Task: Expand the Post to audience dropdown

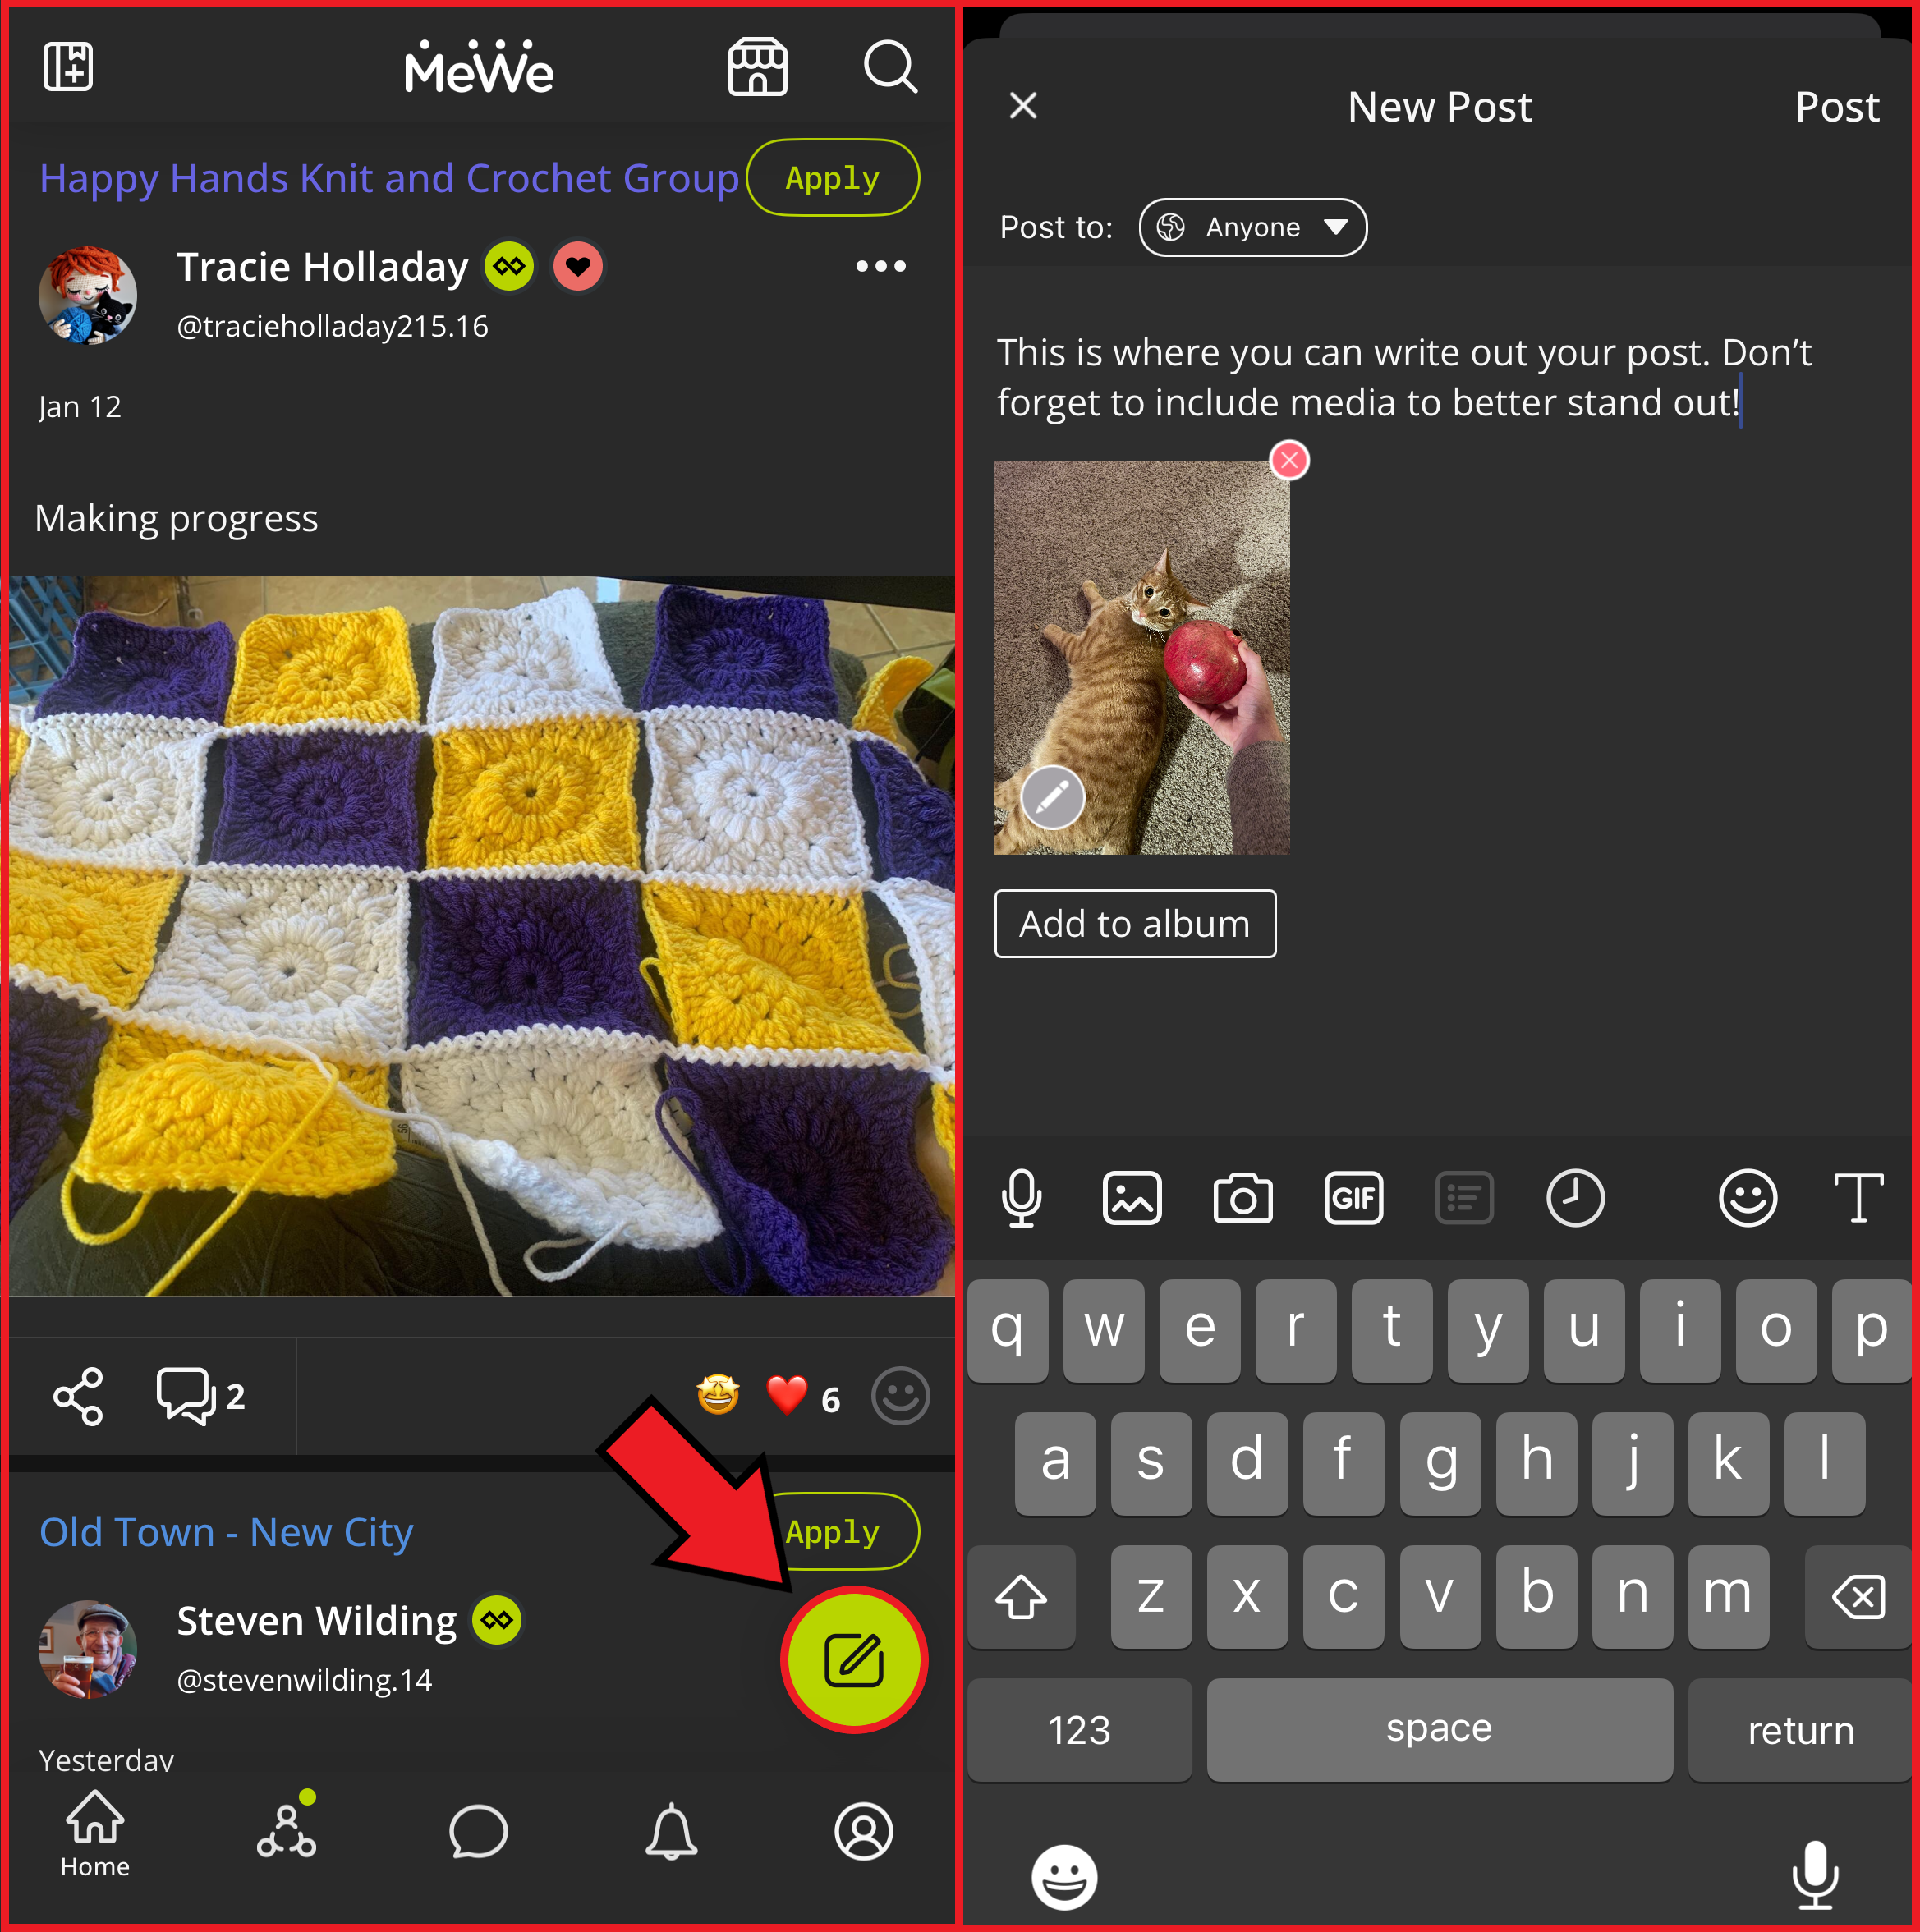Action: [x=1254, y=225]
